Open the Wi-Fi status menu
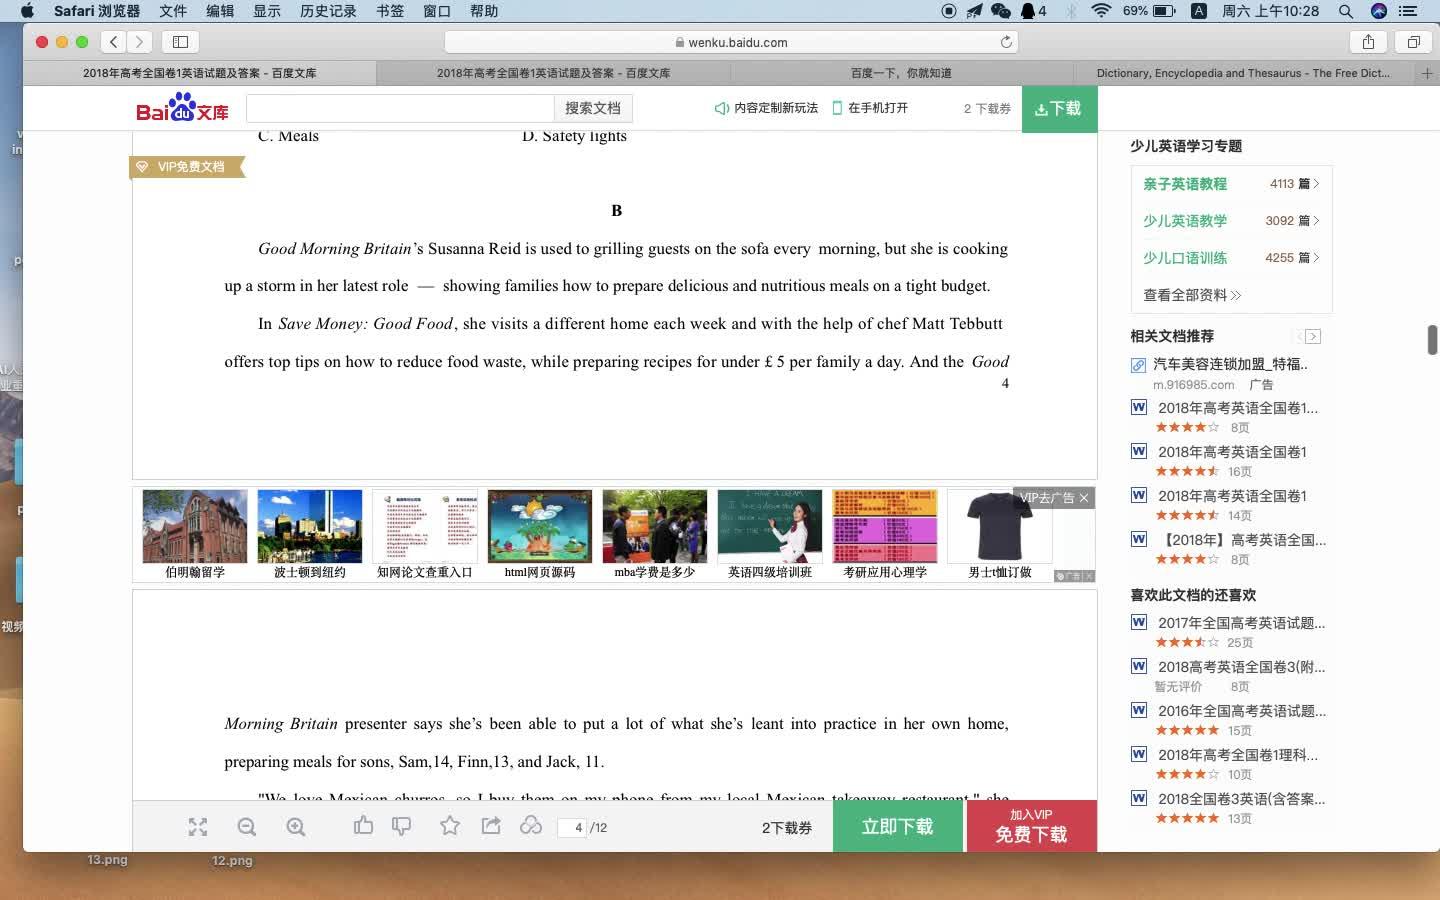 [x=1101, y=11]
